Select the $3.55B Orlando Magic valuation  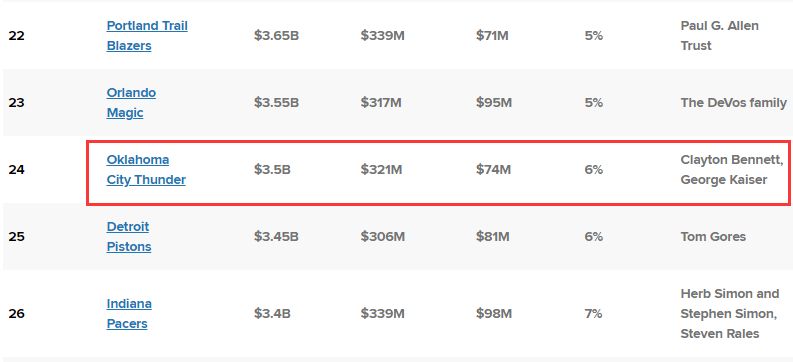click(276, 103)
